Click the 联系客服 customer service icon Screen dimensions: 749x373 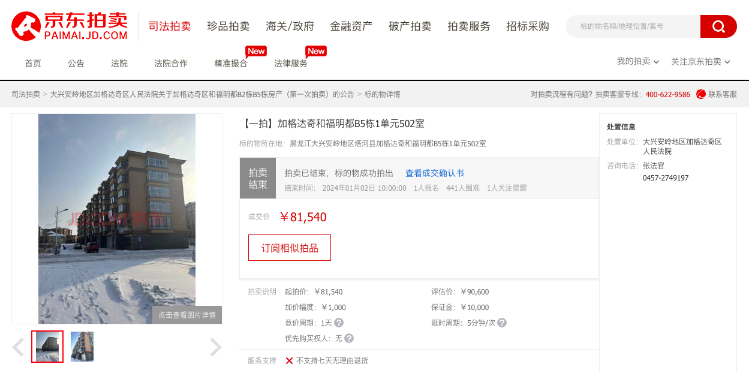point(701,94)
